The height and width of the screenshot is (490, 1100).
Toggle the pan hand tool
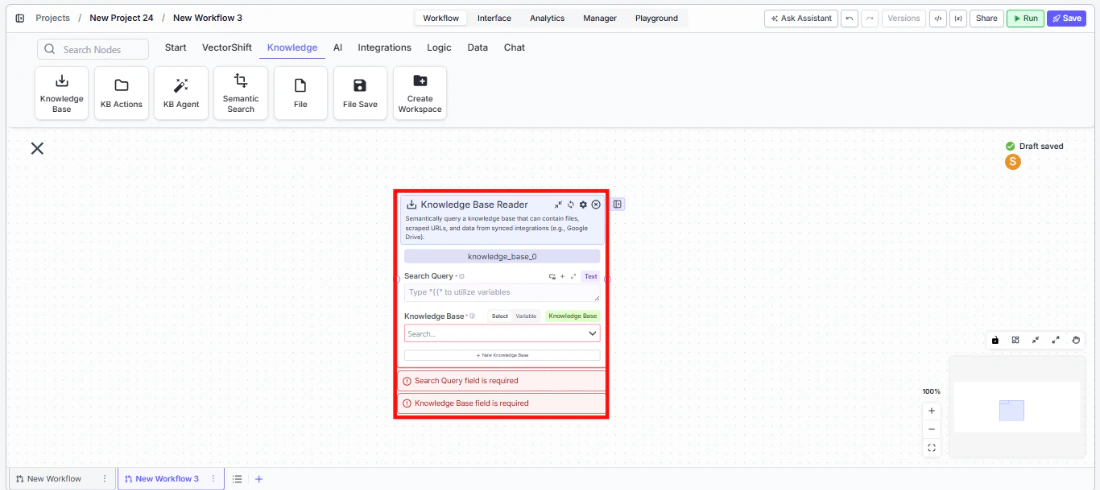click(1077, 340)
